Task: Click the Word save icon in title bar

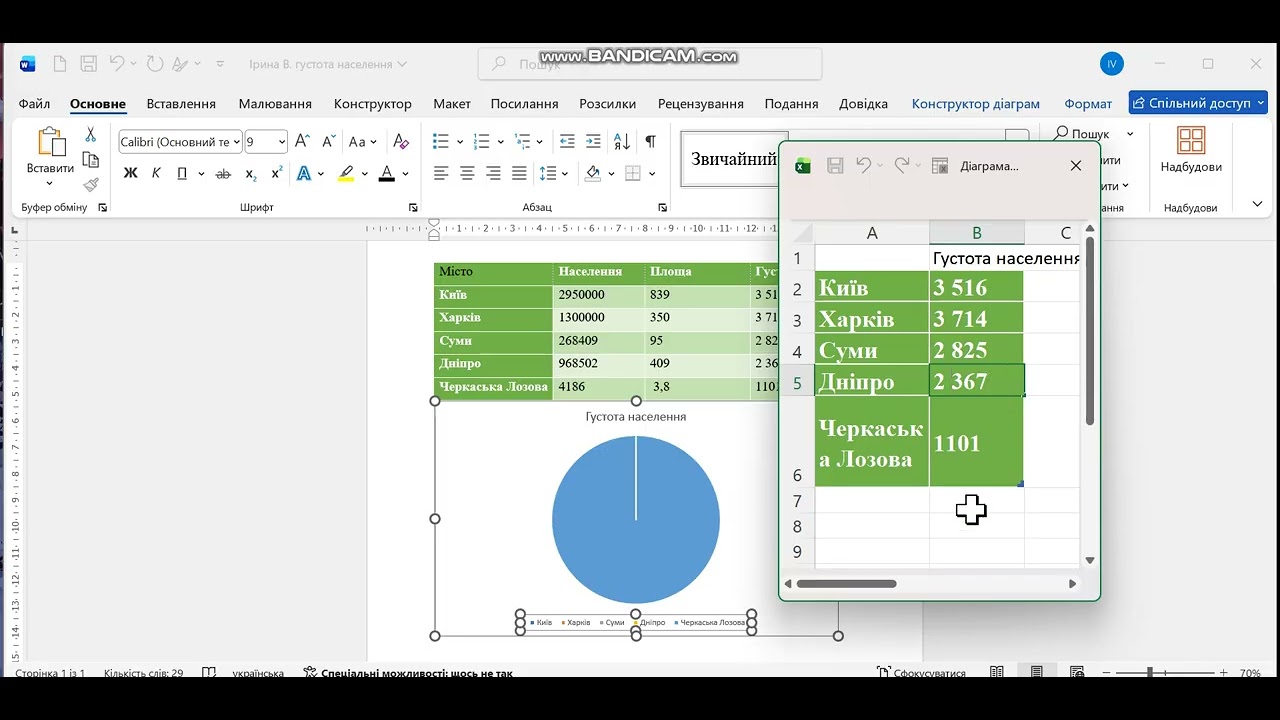Action: pos(88,64)
